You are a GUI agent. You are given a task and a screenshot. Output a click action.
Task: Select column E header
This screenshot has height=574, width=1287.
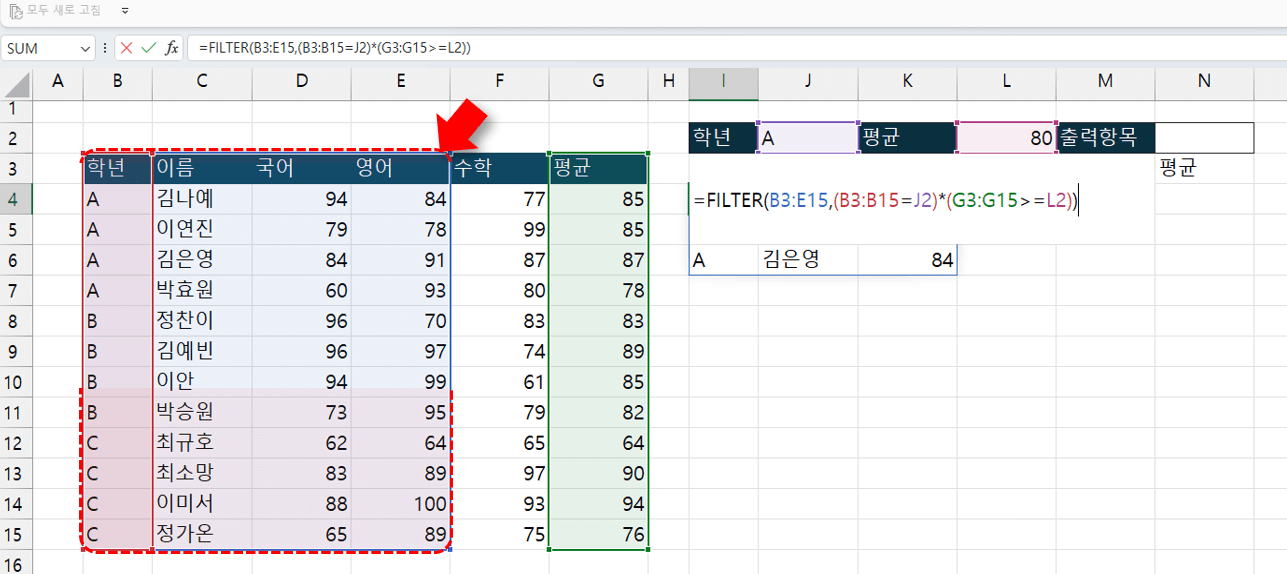[x=400, y=81]
